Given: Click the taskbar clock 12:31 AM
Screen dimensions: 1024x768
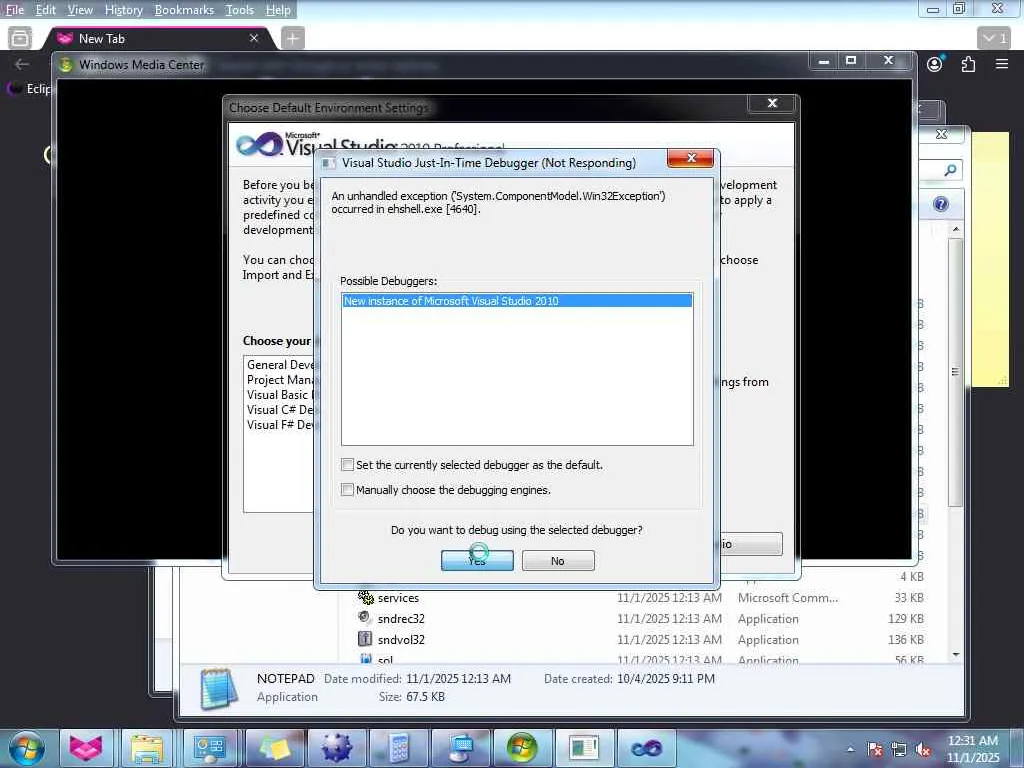Looking at the screenshot, I should click(973, 741).
